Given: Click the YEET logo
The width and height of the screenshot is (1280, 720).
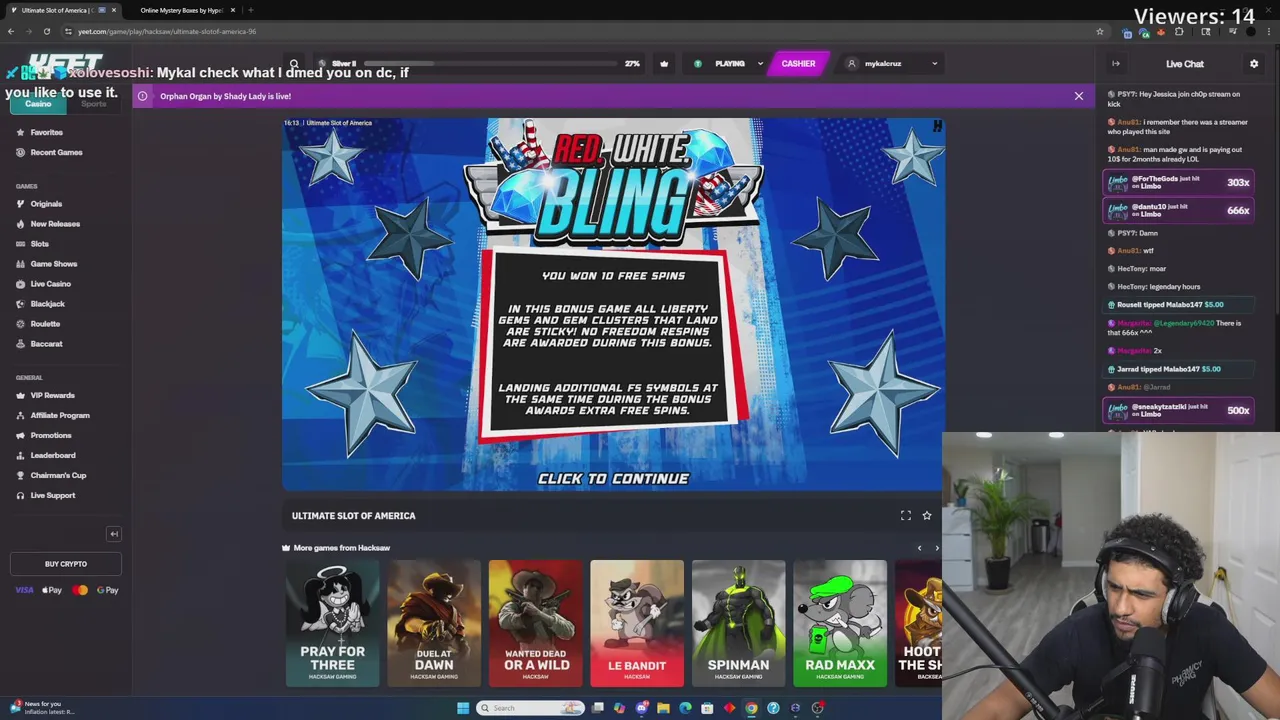Looking at the screenshot, I should click(x=66, y=62).
